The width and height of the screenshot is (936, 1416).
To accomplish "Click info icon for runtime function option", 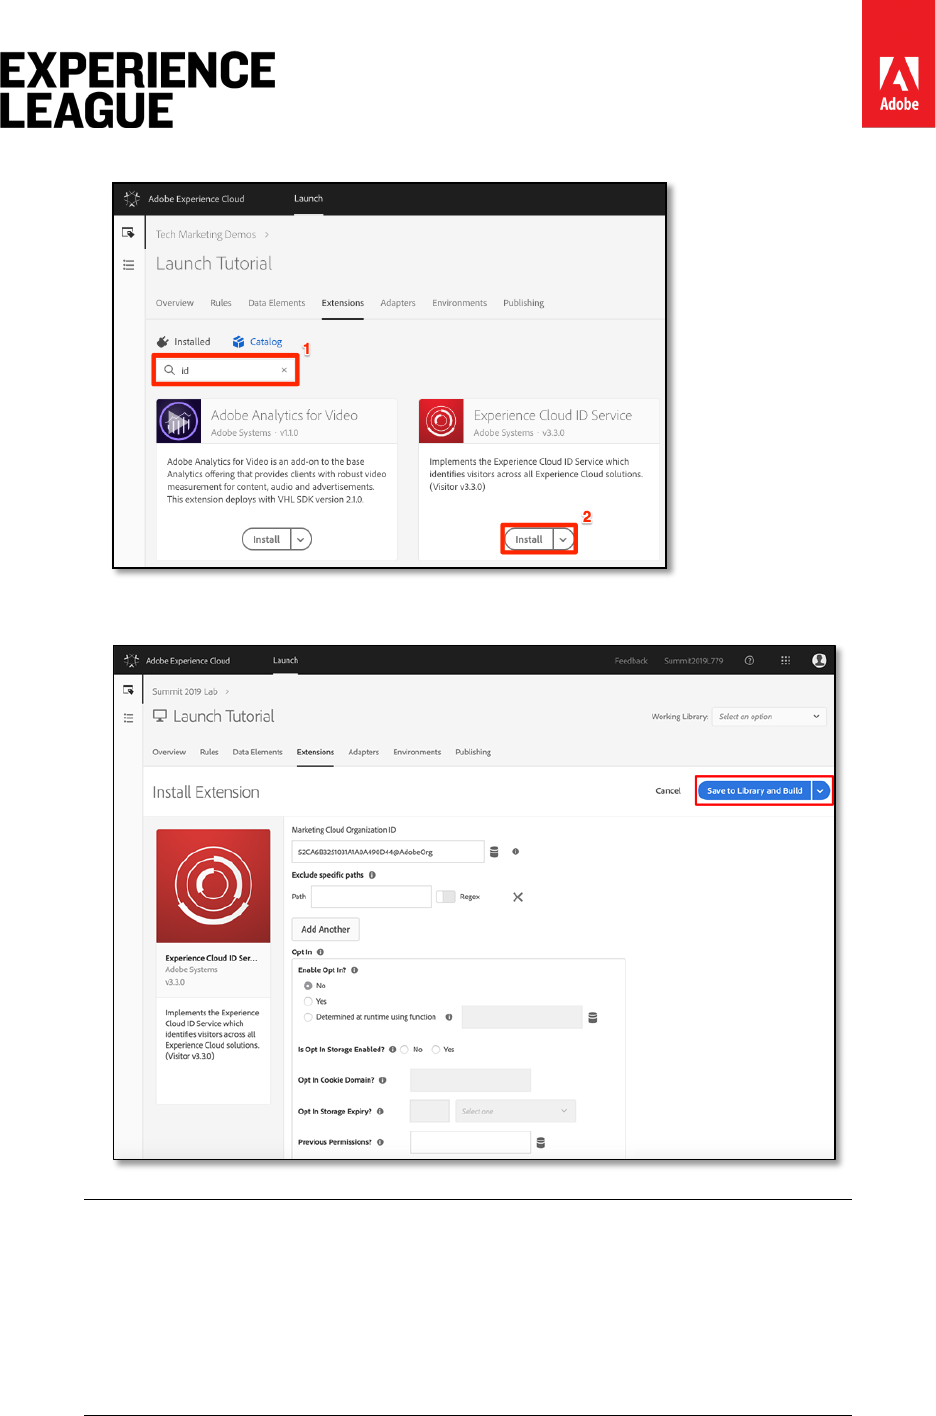I will tap(448, 1017).
